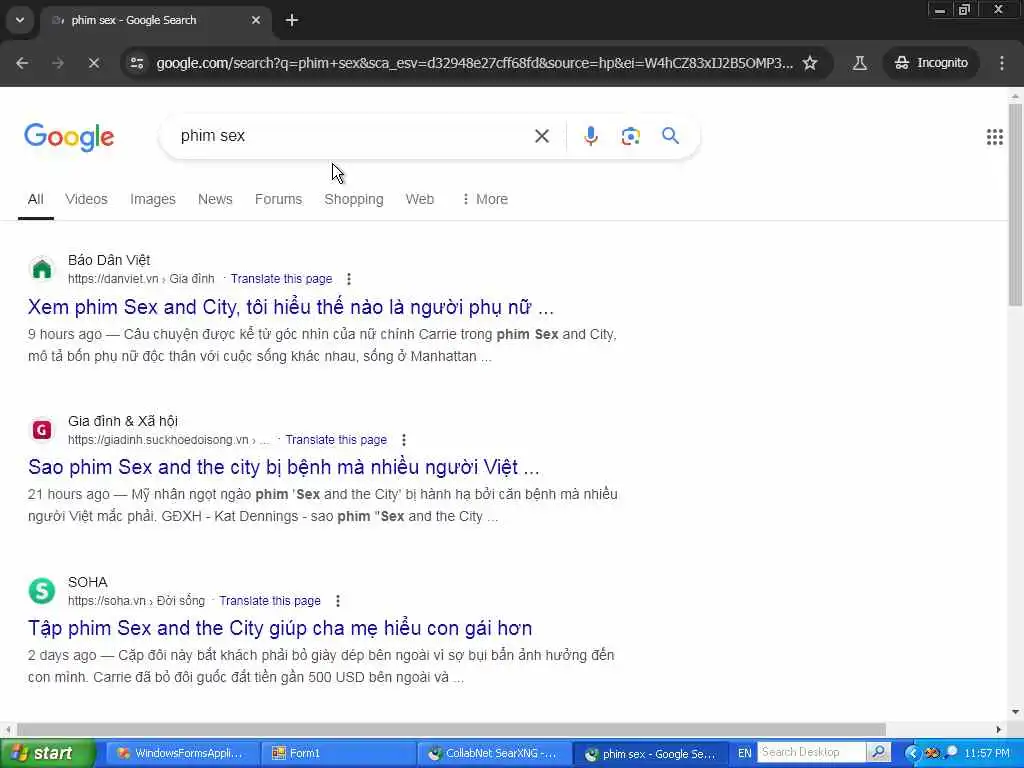The height and width of the screenshot is (768, 1024).
Task: Switch to Shopping results tab
Action: tap(354, 199)
